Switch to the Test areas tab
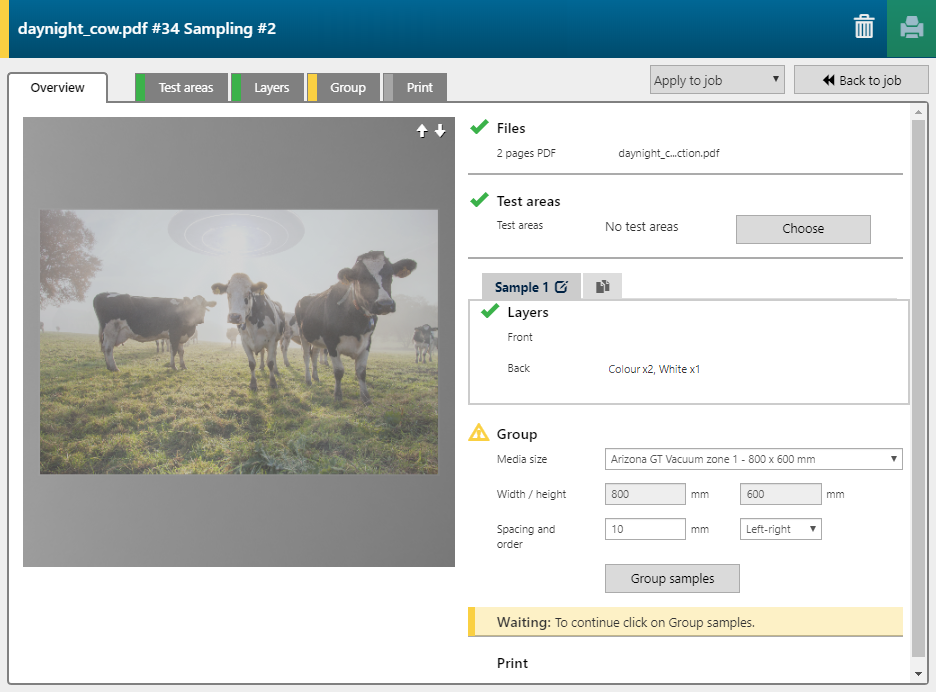 pos(181,88)
